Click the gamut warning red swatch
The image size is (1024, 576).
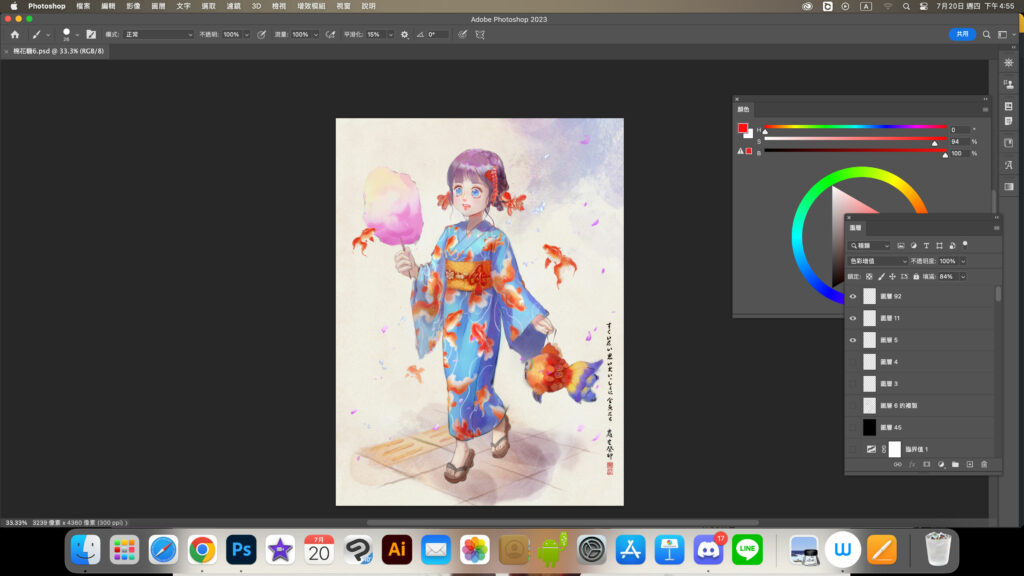tap(749, 151)
